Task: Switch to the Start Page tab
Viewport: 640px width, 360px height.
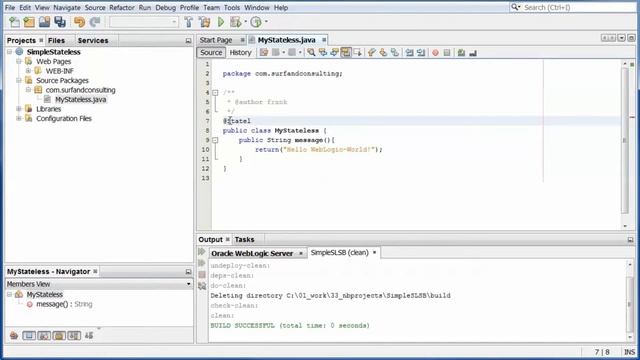Action: pyautogui.click(x=216, y=40)
